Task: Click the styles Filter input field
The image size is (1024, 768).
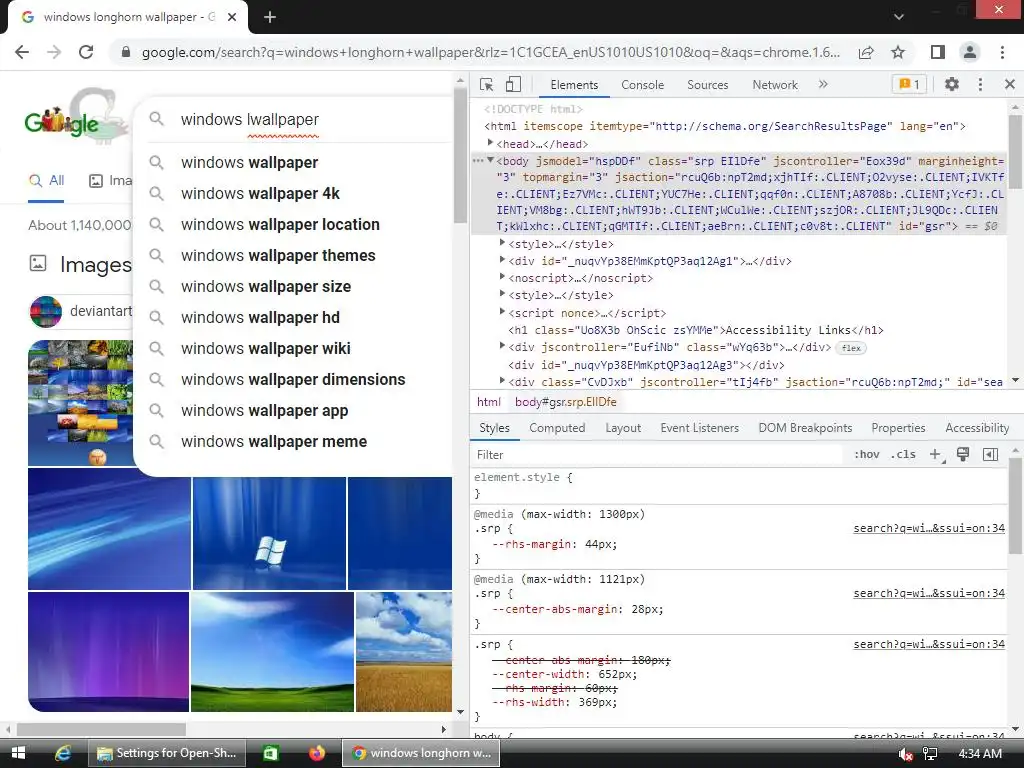Action: click(658, 455)
